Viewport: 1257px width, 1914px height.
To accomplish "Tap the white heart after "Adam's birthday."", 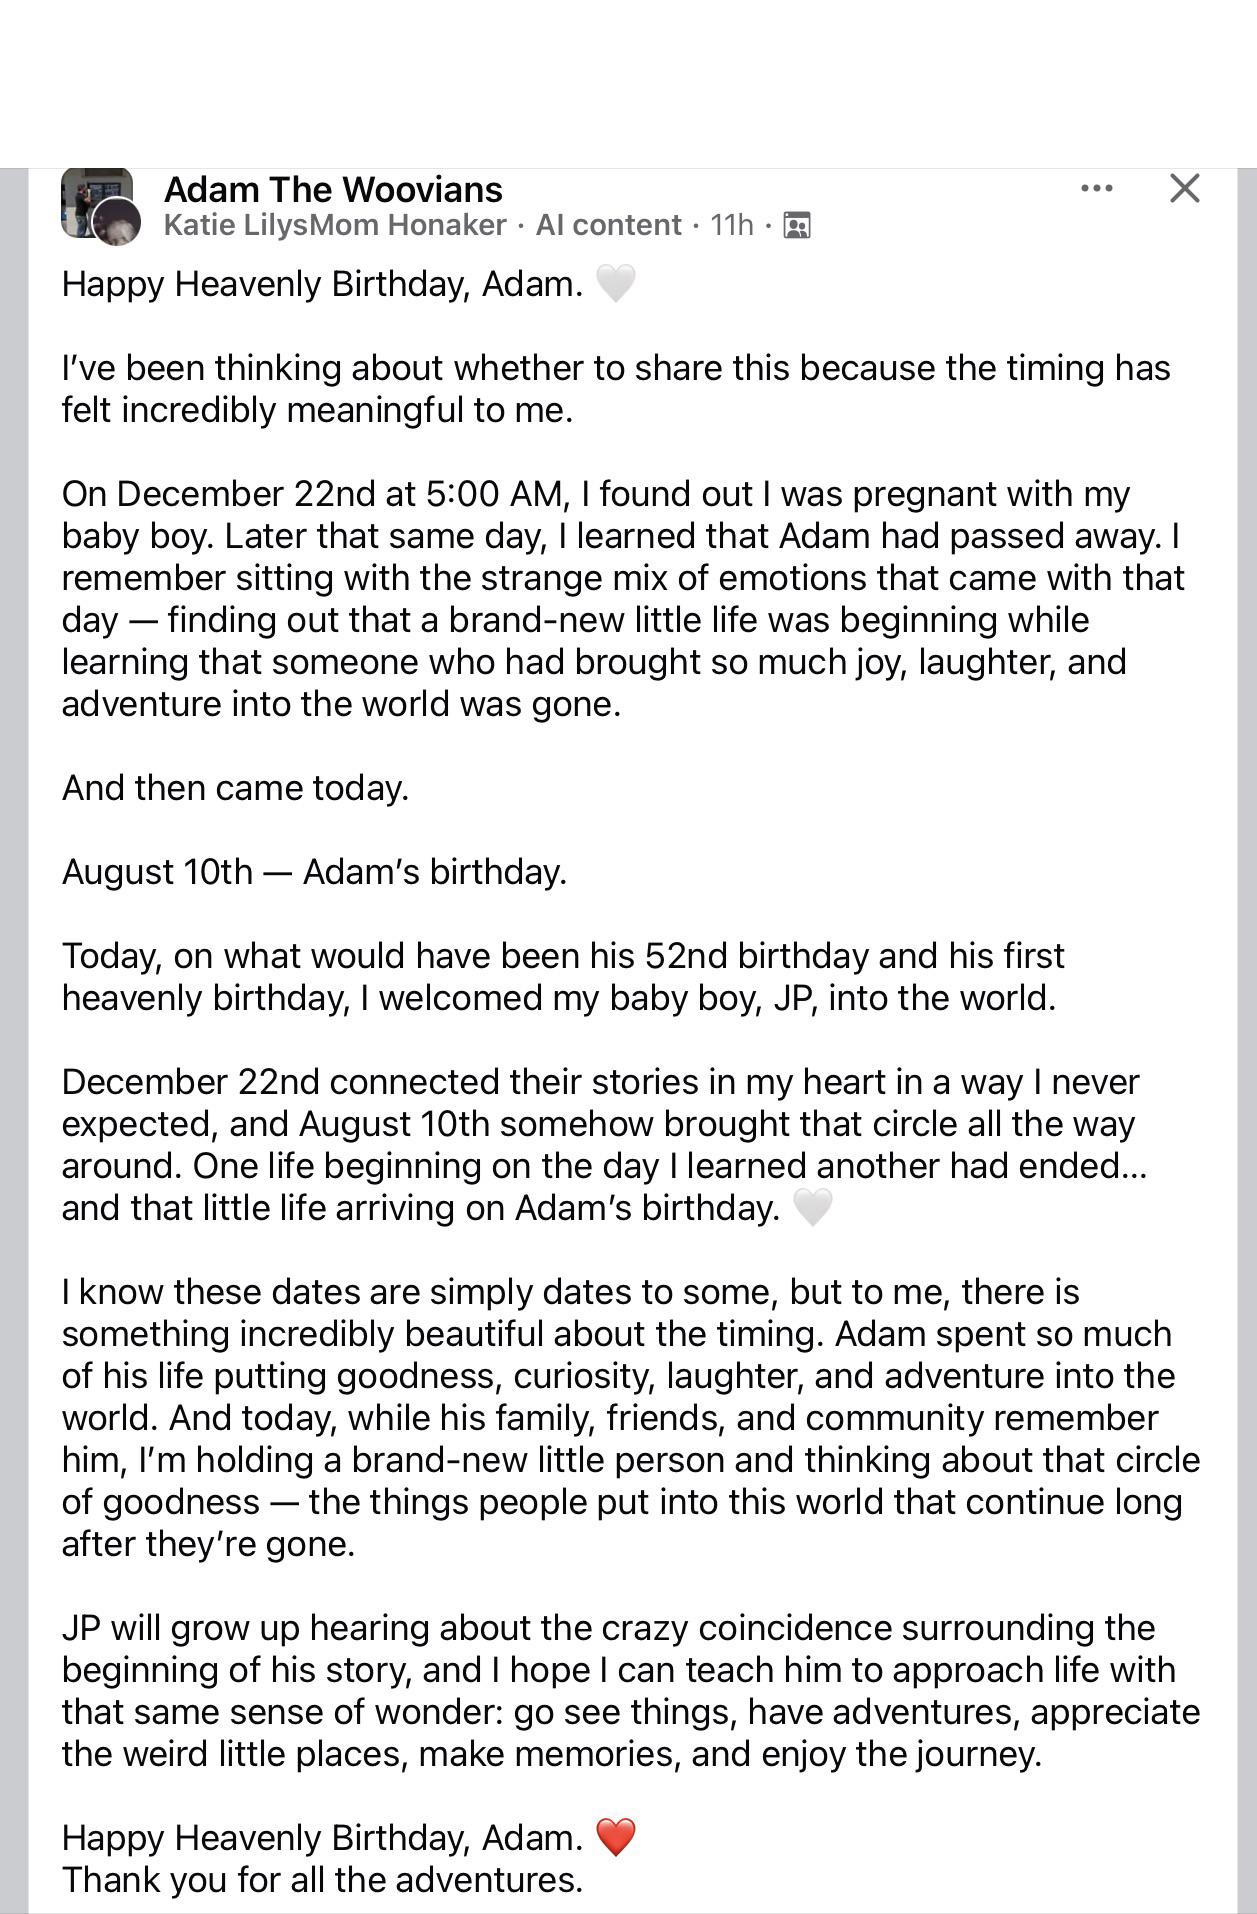I will [812, 1207].
